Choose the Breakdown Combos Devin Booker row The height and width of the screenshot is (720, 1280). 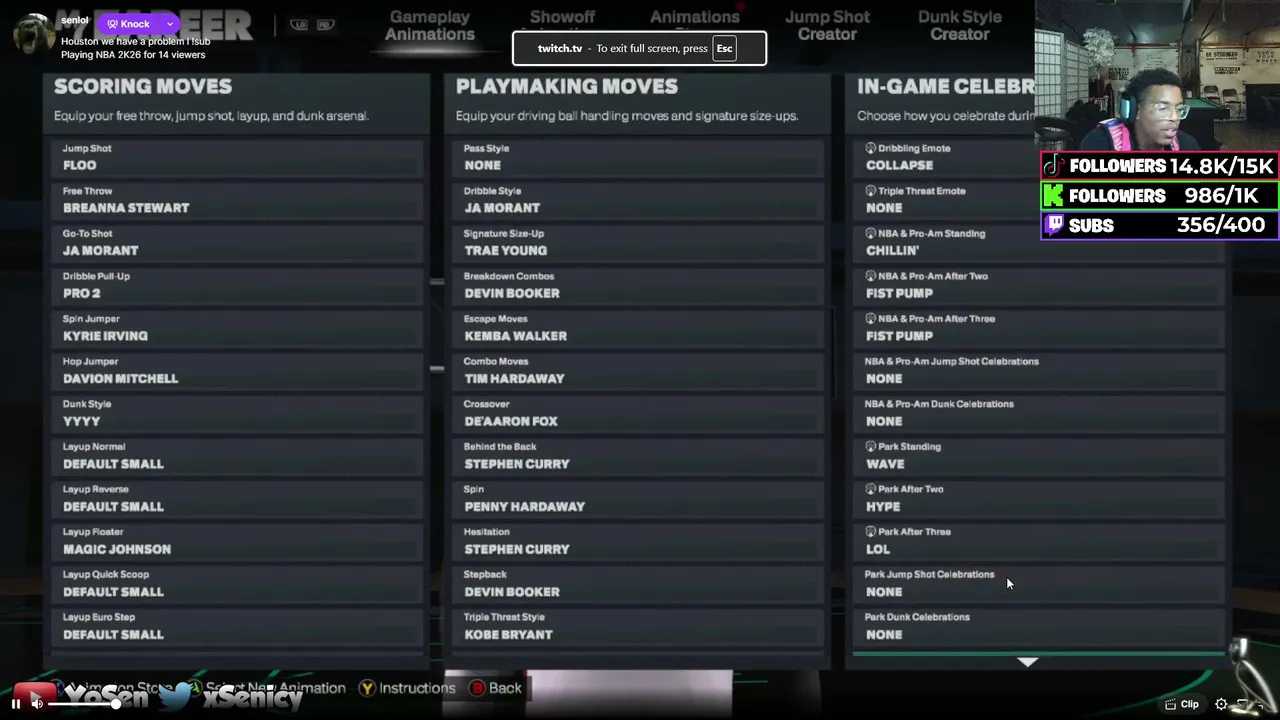pos(639,285)
